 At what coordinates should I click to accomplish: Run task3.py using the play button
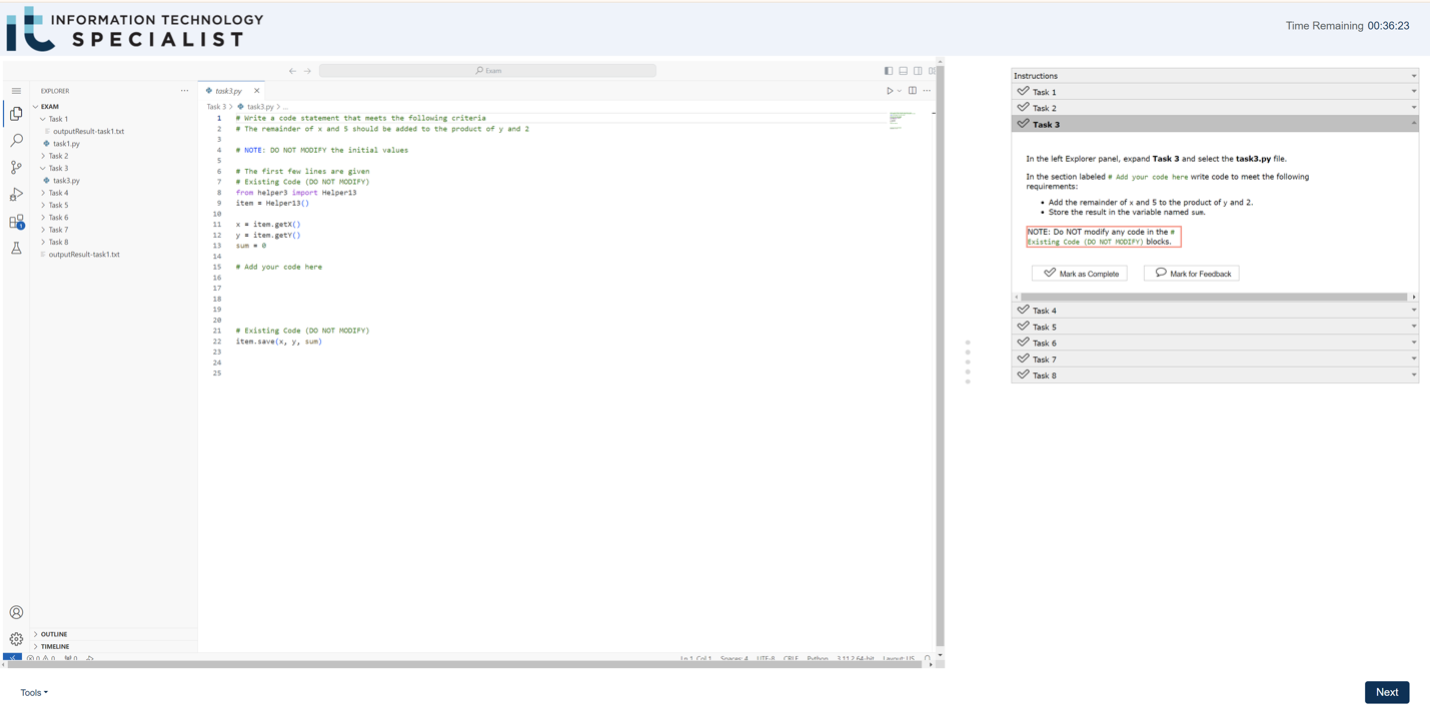tap(889, 90)
